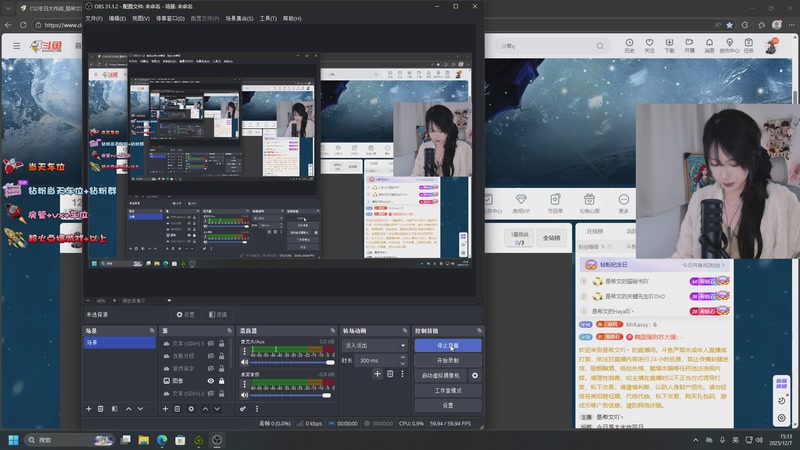Click the 设置 button in OBS controls panel
Viewport: 800px width, 450px height.
pyautogui.click(x=448, y=405)
